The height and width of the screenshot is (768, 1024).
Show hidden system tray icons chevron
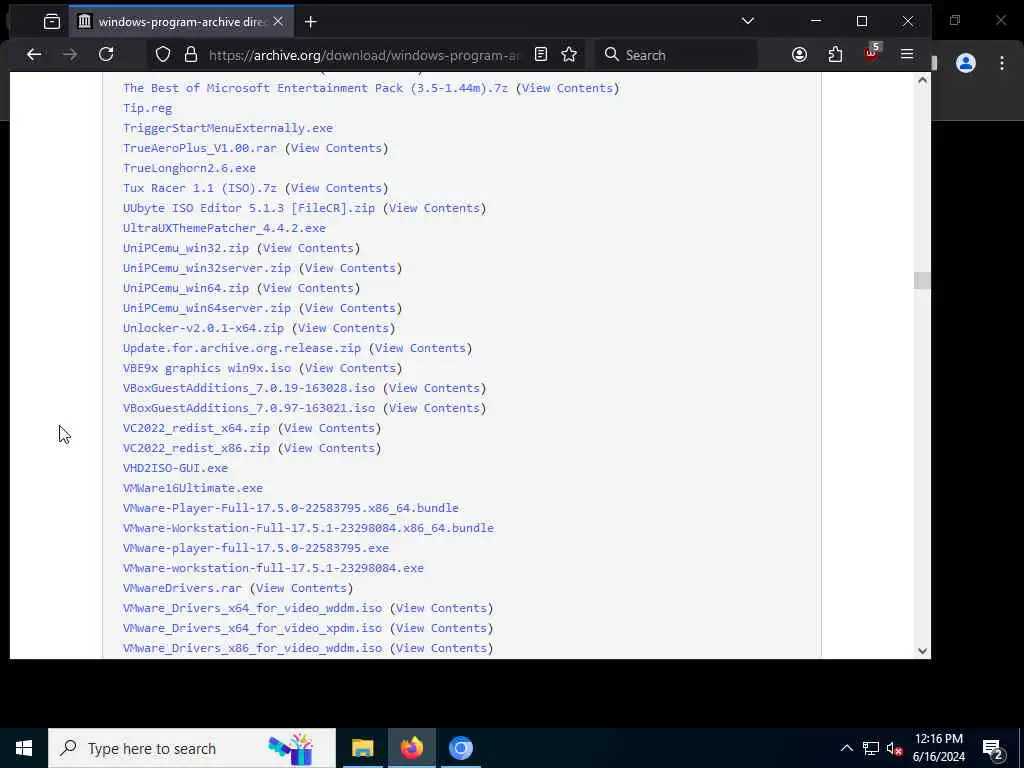click(x=846, y=748)
